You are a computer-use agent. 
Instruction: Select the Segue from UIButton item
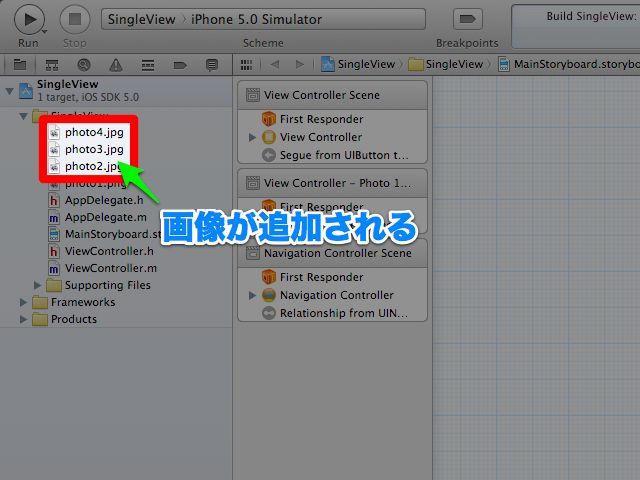click(x=344, y=155)
